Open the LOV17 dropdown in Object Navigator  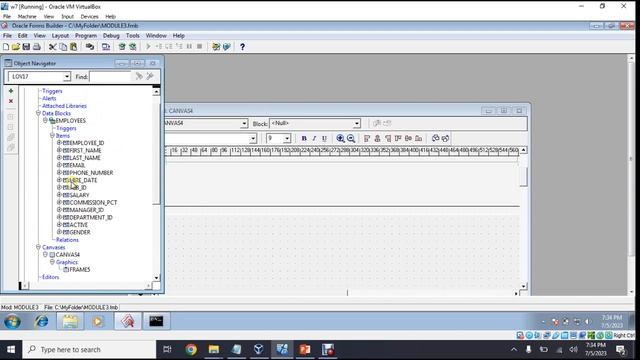click(x=67, y=77)
